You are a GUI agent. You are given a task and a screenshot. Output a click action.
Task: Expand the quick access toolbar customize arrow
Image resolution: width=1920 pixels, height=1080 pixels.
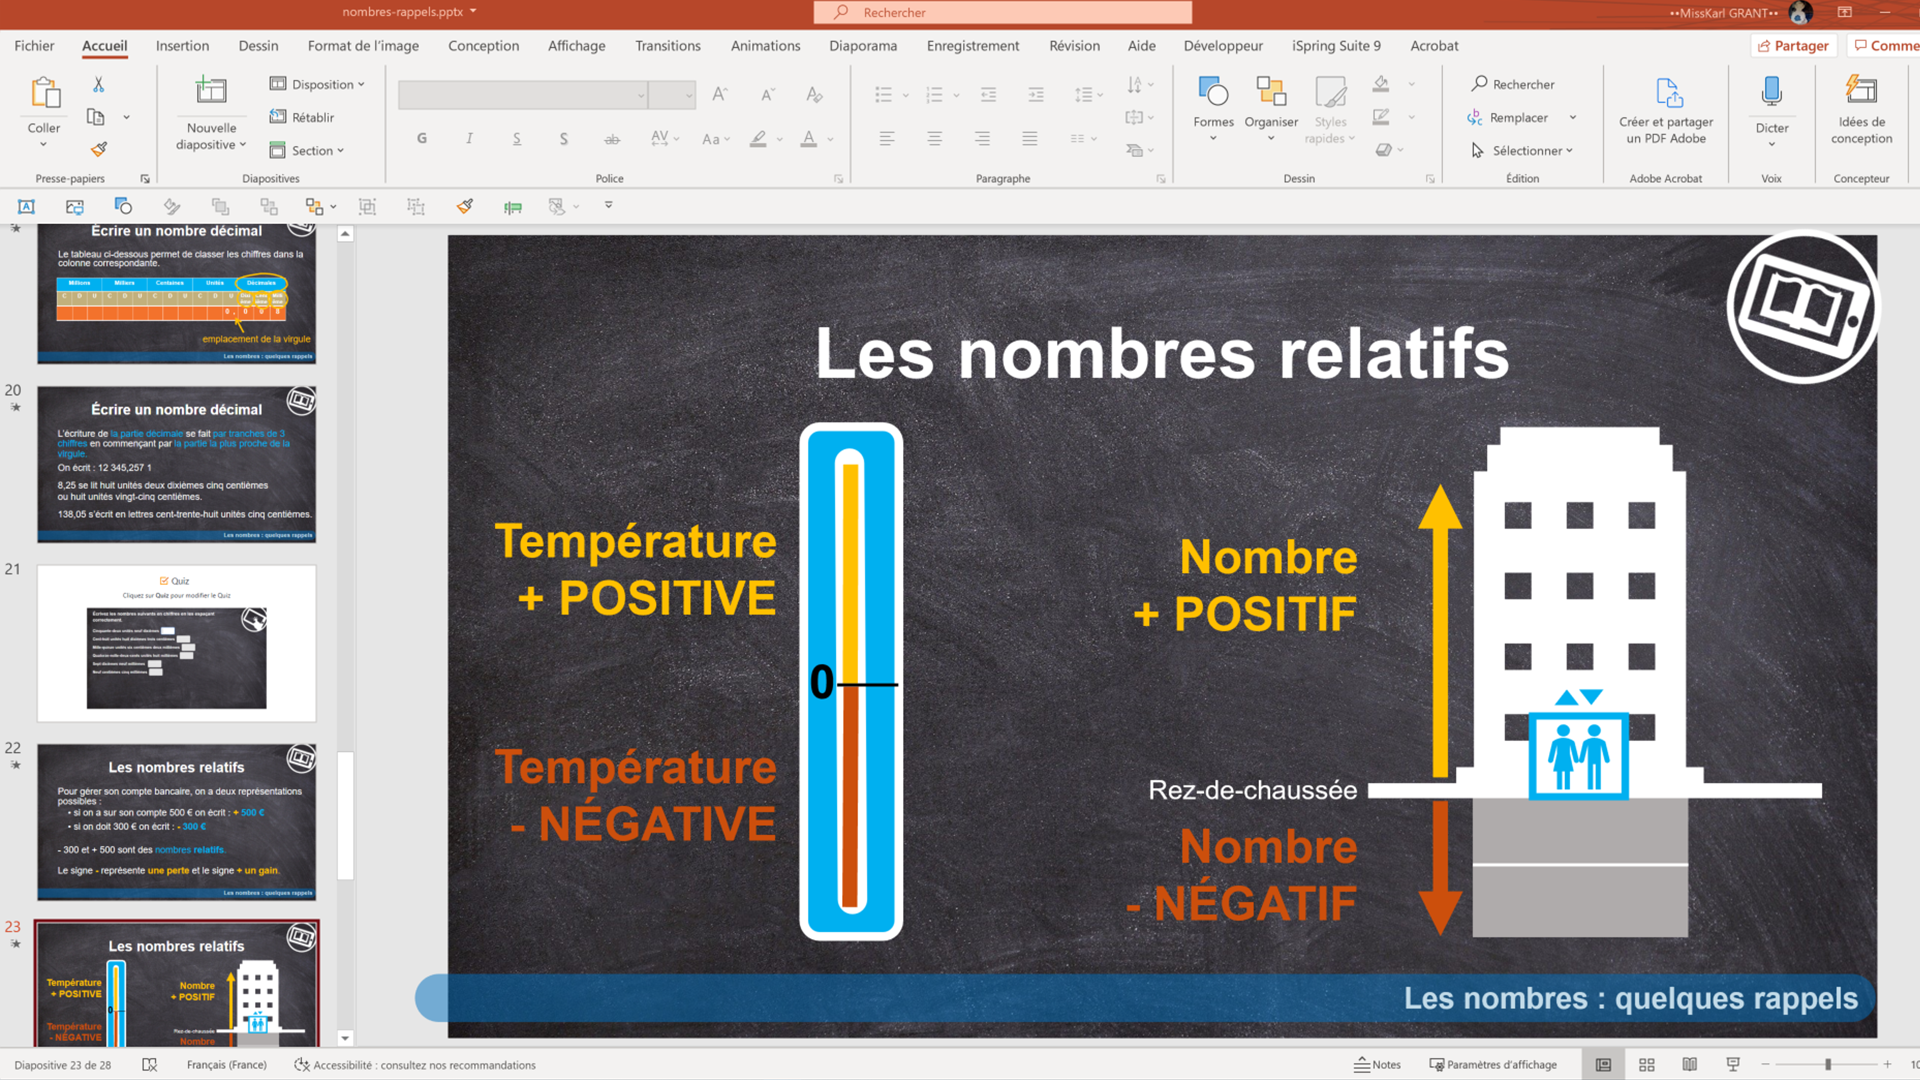[608, 205]
